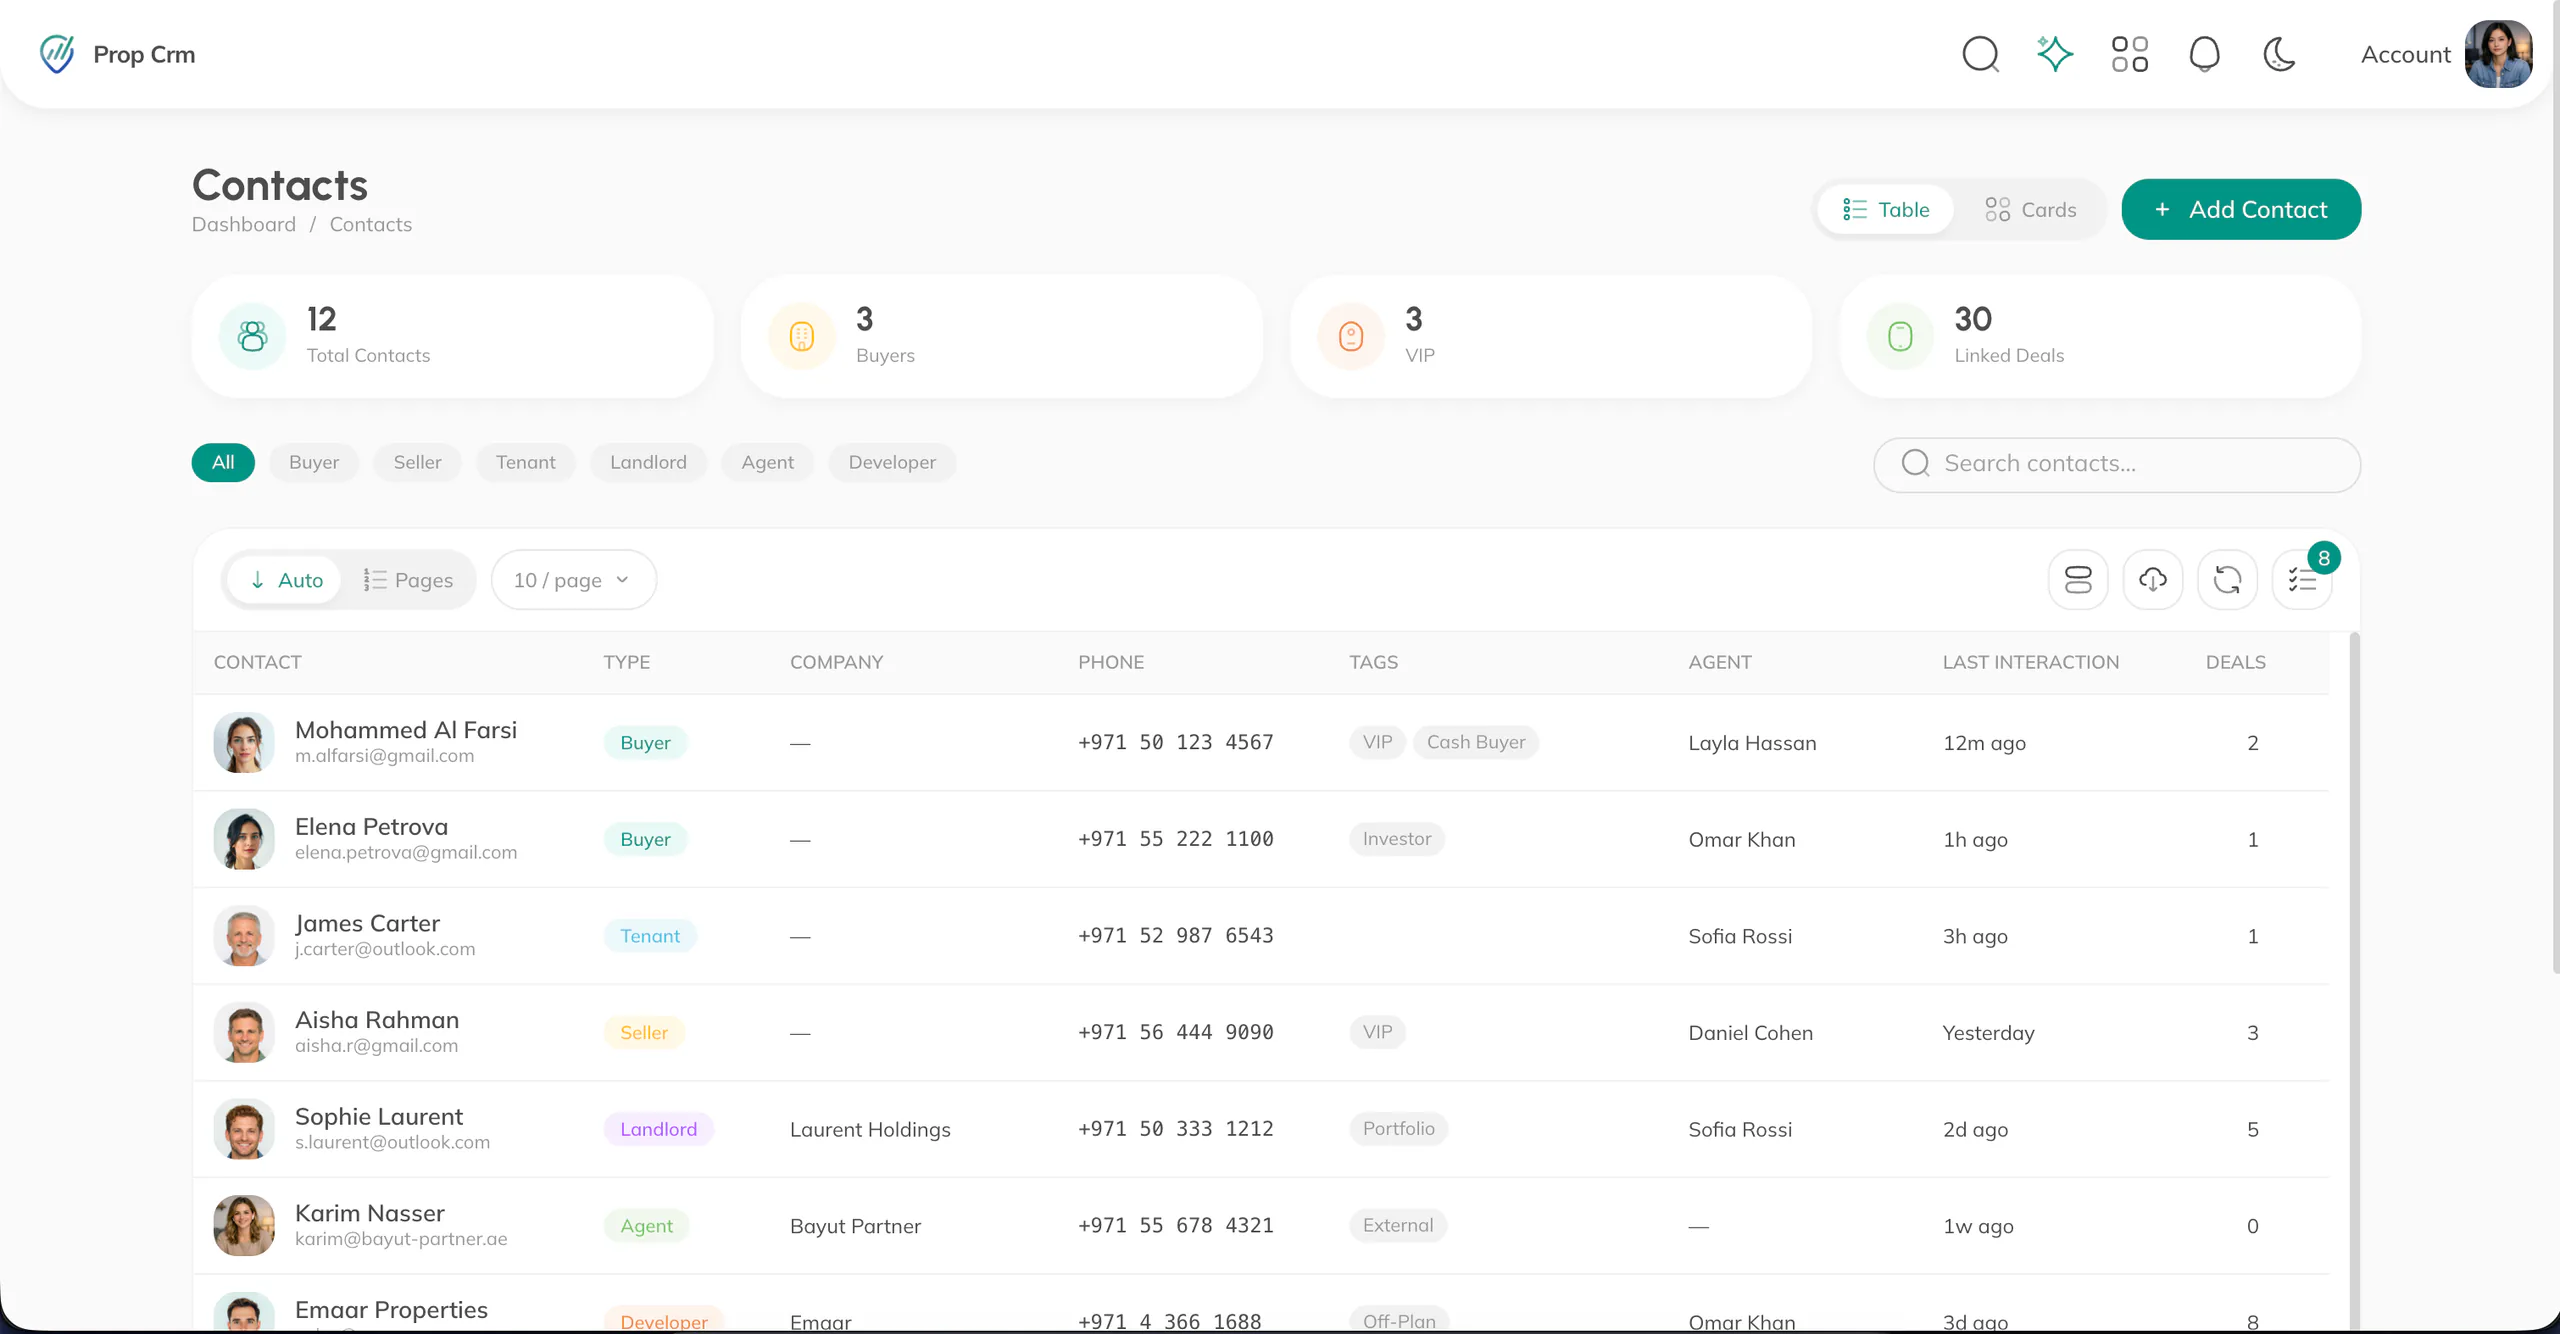Open the global search icon in header
The width and height of the screenshot is (2560, 1334).
[1980, 54]
